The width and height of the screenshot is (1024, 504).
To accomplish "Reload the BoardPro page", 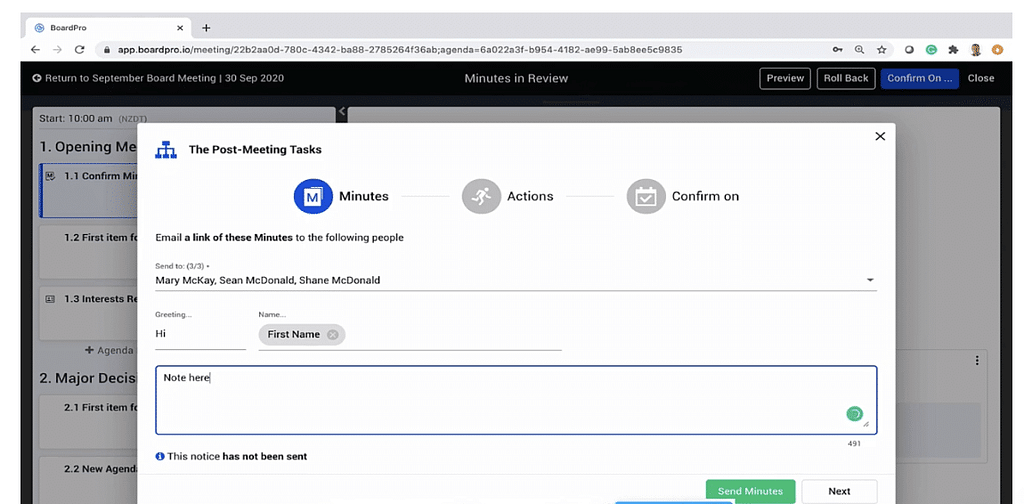I will pos(80,49).
